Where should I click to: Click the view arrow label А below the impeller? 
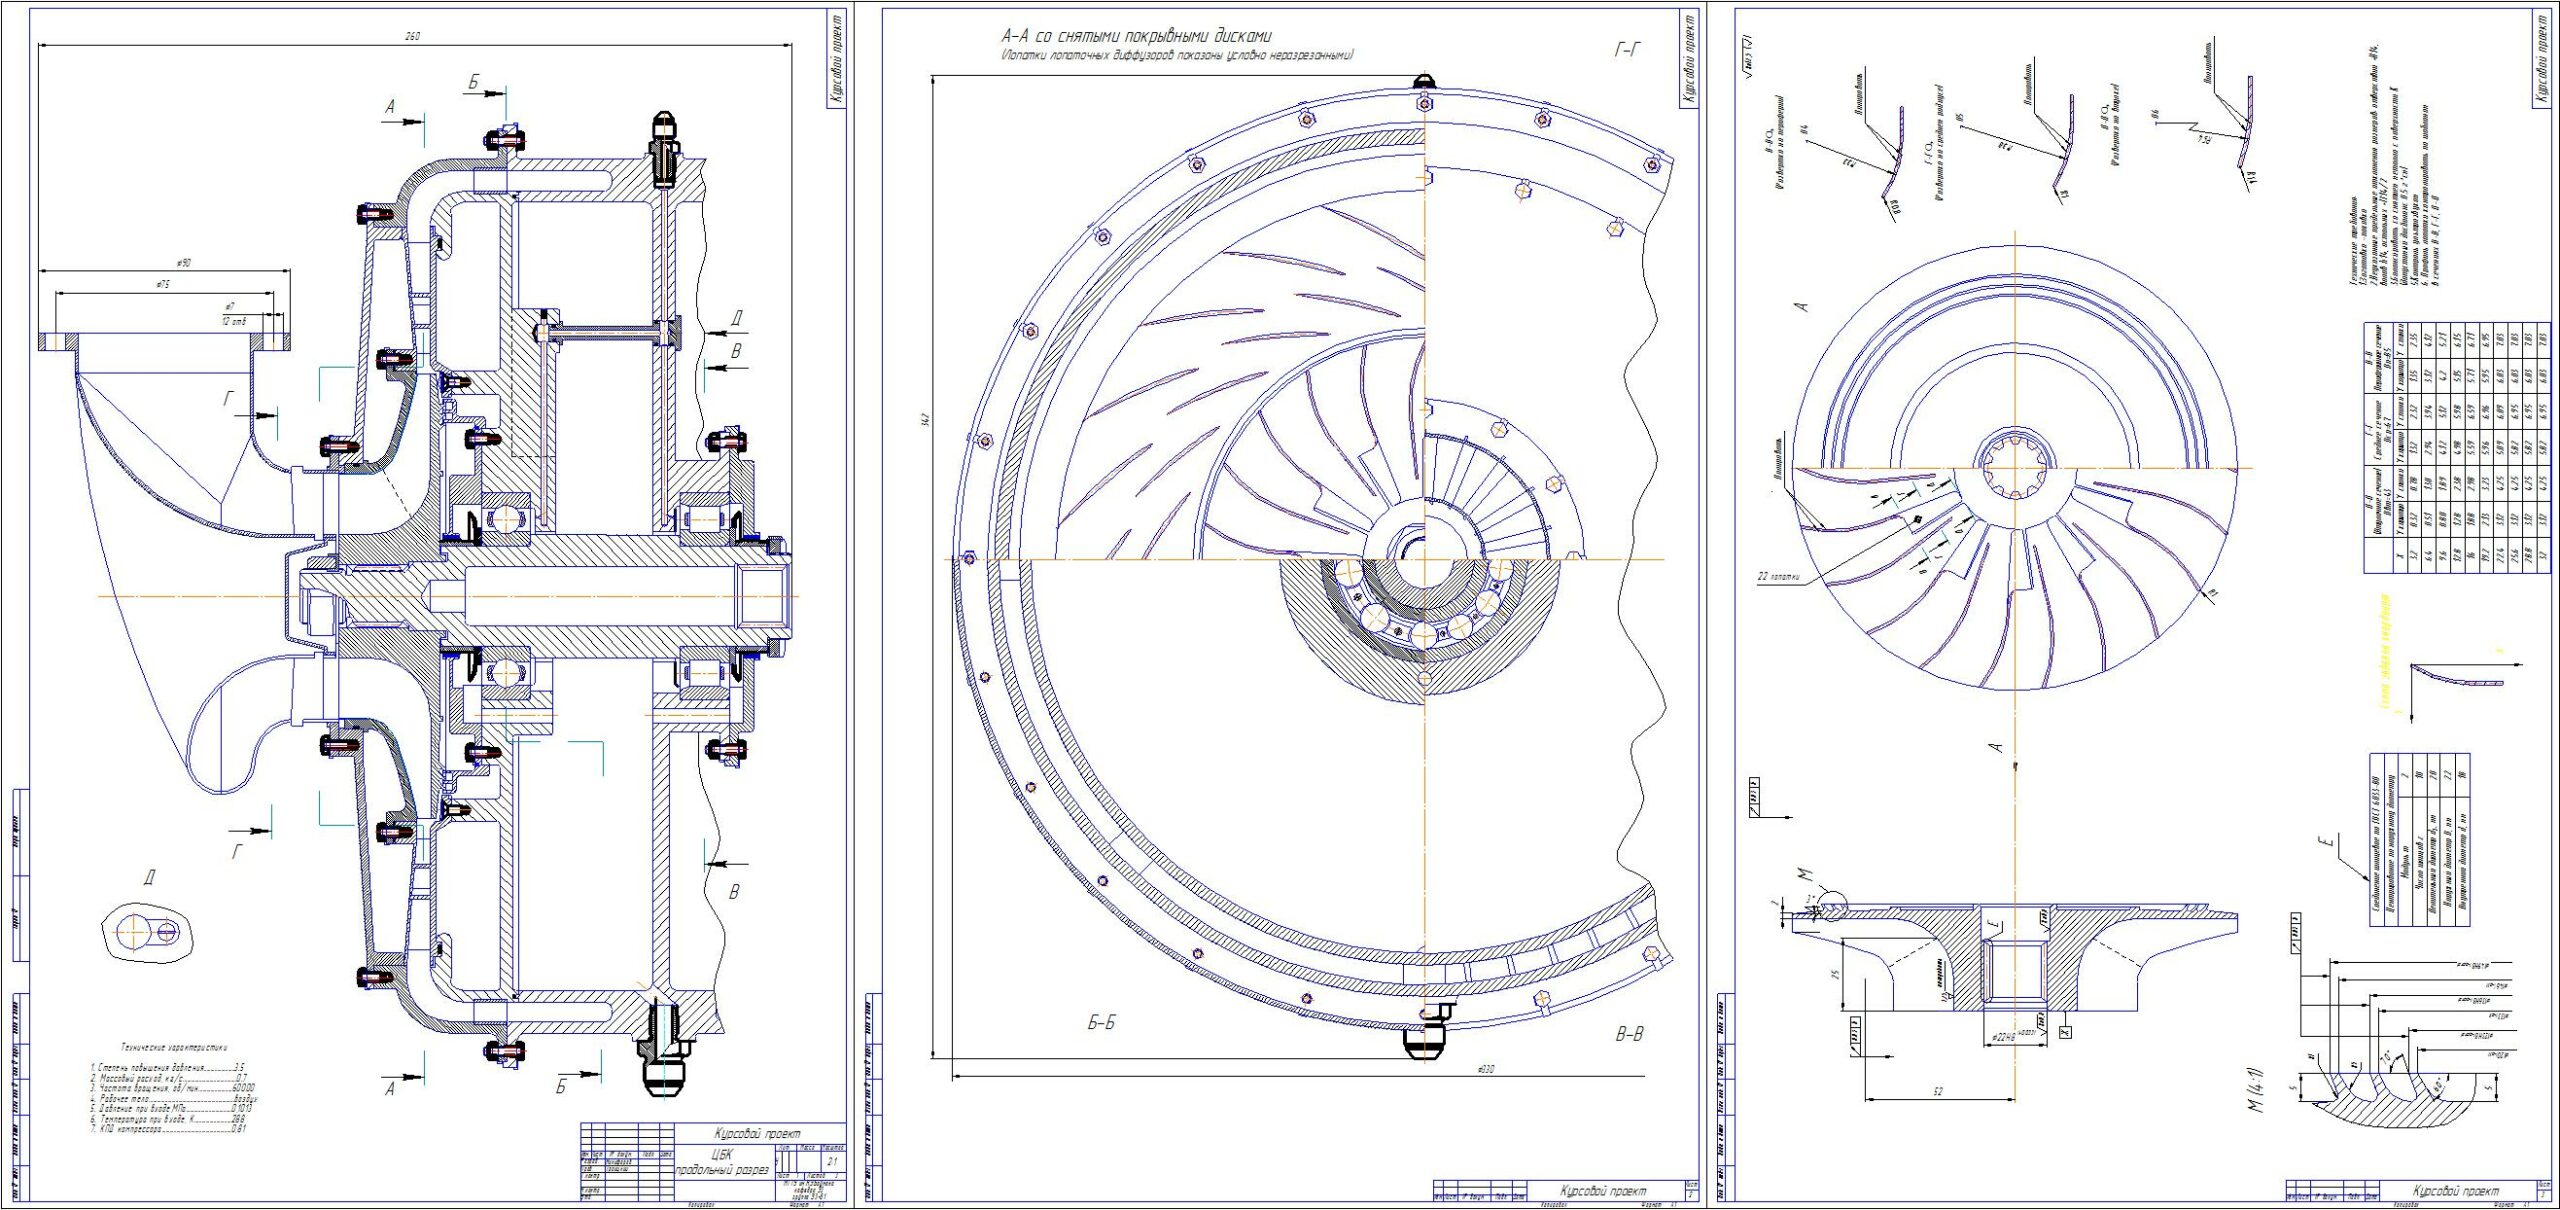pos(1997,747)
